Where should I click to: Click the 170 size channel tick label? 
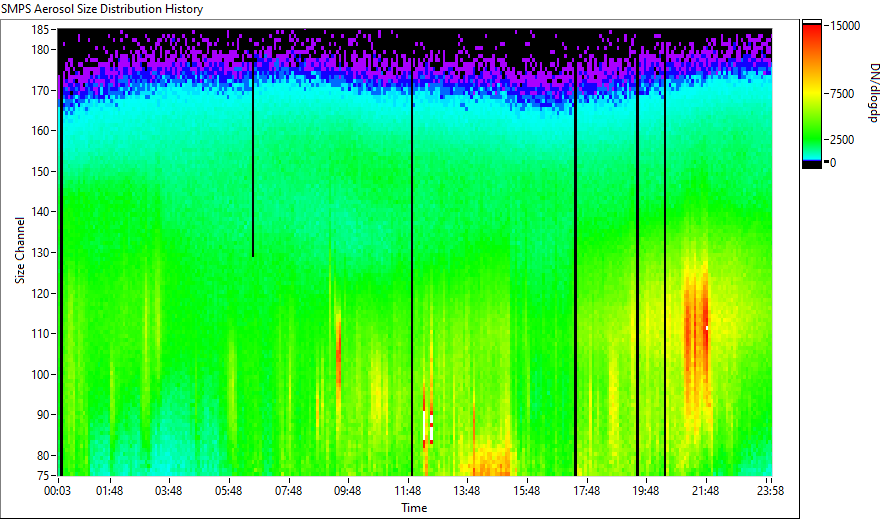point(41,90)
